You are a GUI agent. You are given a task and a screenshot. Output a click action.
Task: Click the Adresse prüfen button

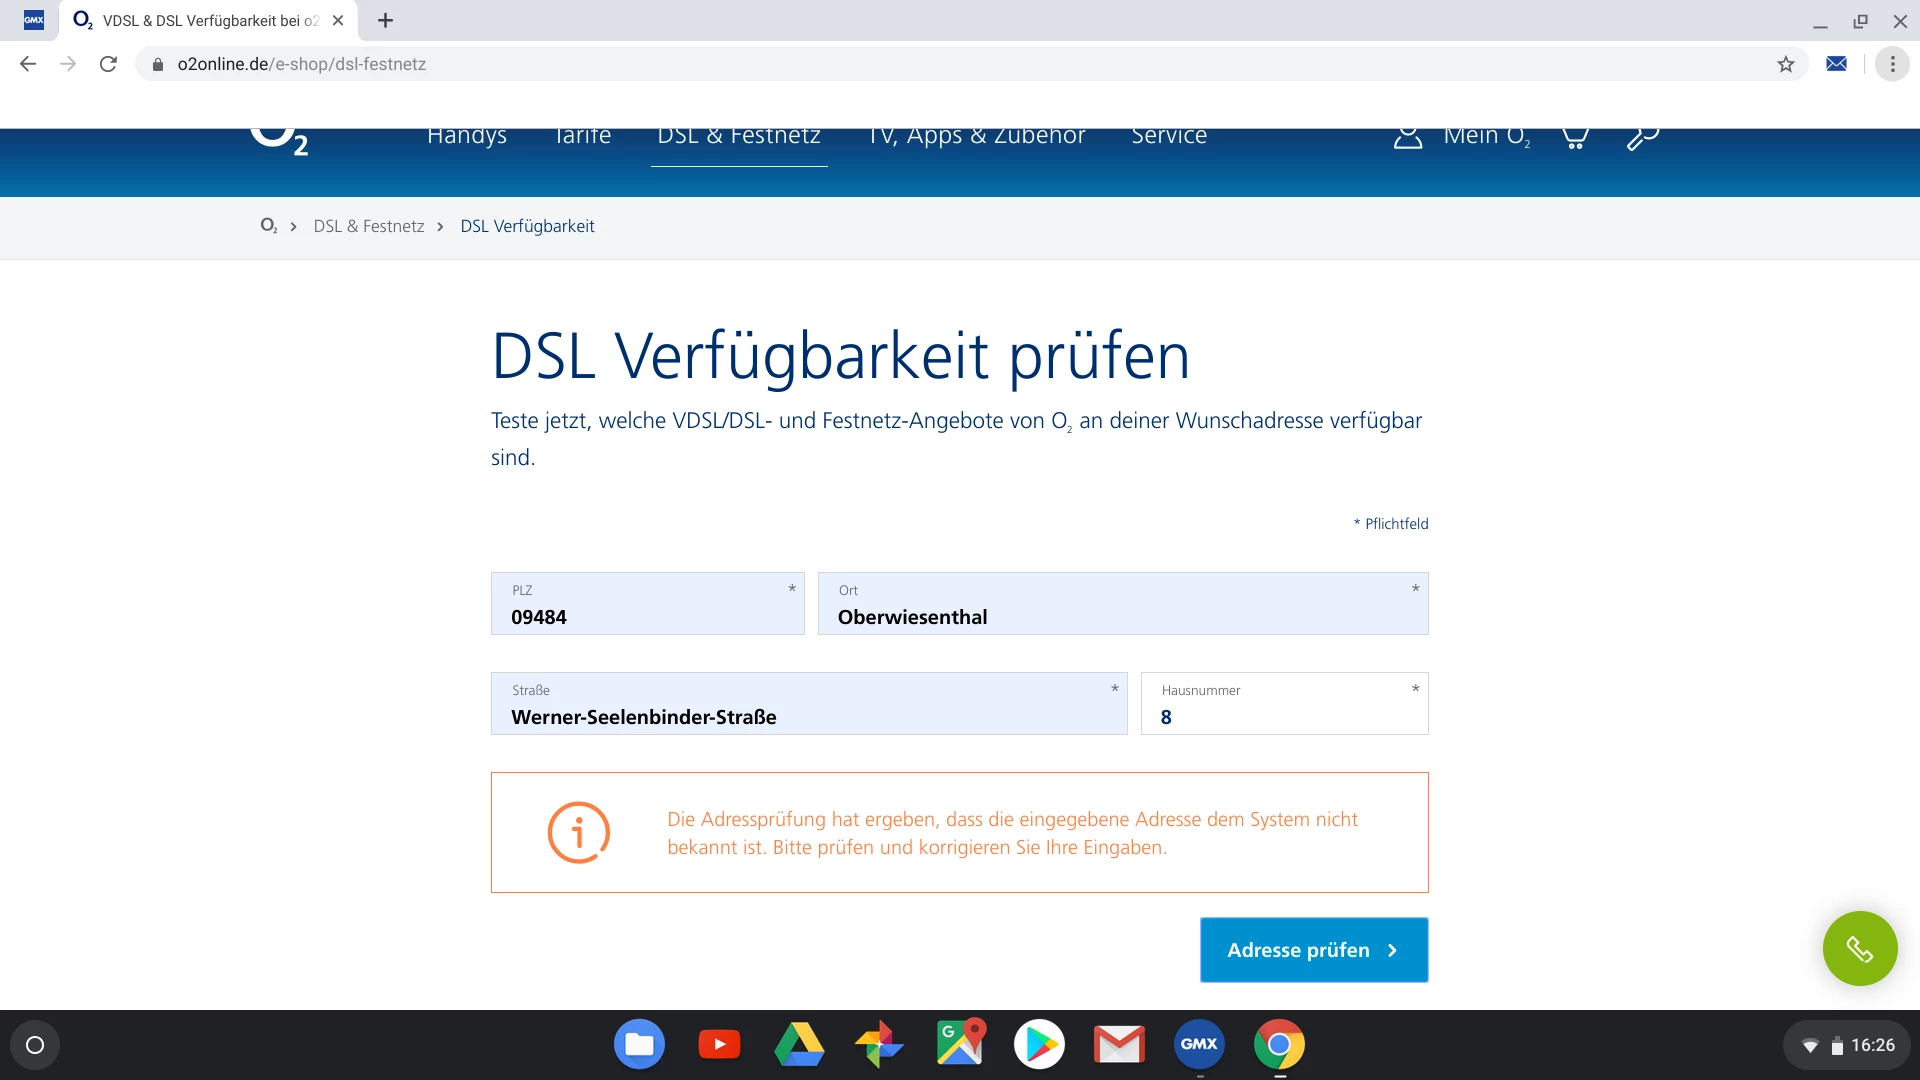click(x=1313, y=950)
